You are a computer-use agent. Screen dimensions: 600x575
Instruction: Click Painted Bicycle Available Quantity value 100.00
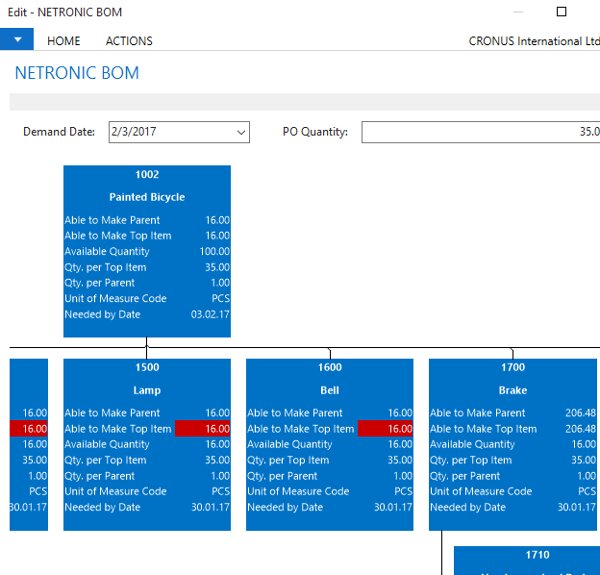click(215, 252)
